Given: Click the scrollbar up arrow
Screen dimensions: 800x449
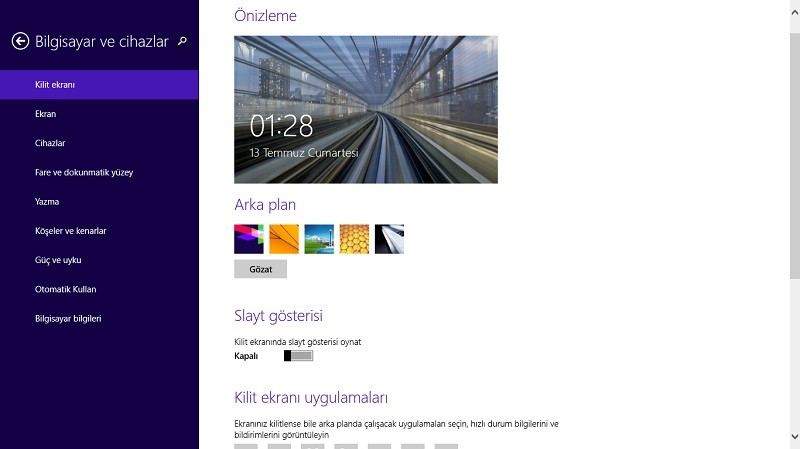Looking at the screenshot, I should coord(794,14).
